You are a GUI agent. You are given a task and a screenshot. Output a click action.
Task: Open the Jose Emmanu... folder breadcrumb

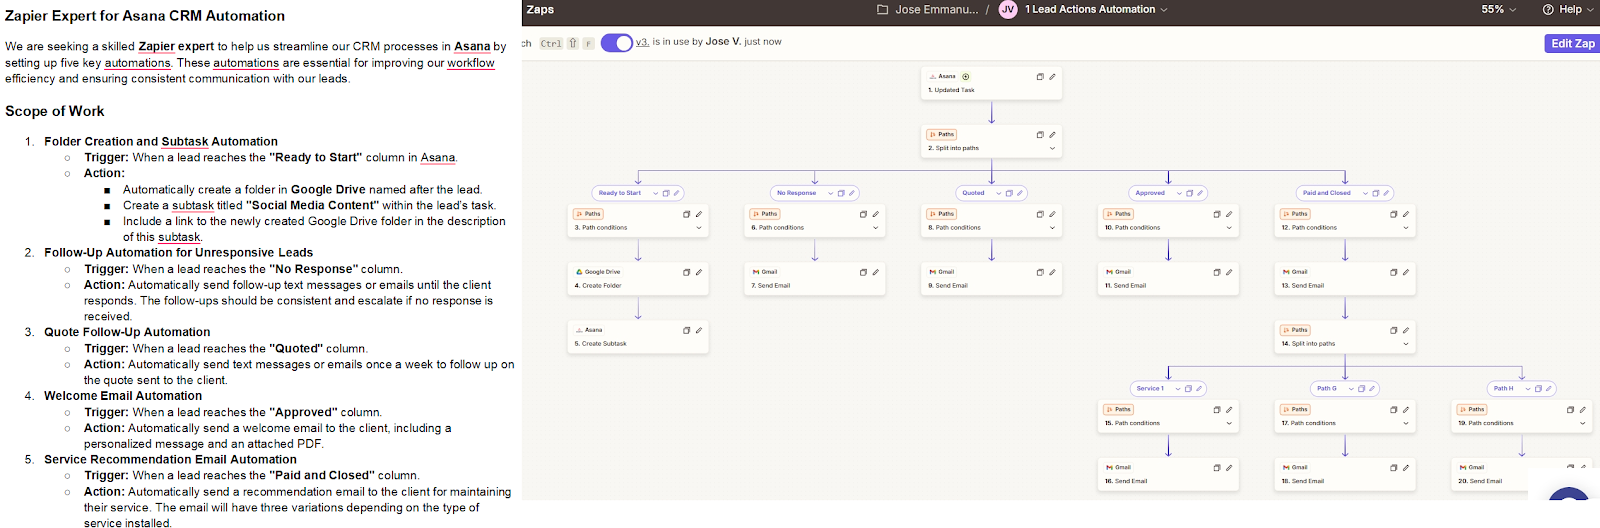tap(927, 9)
